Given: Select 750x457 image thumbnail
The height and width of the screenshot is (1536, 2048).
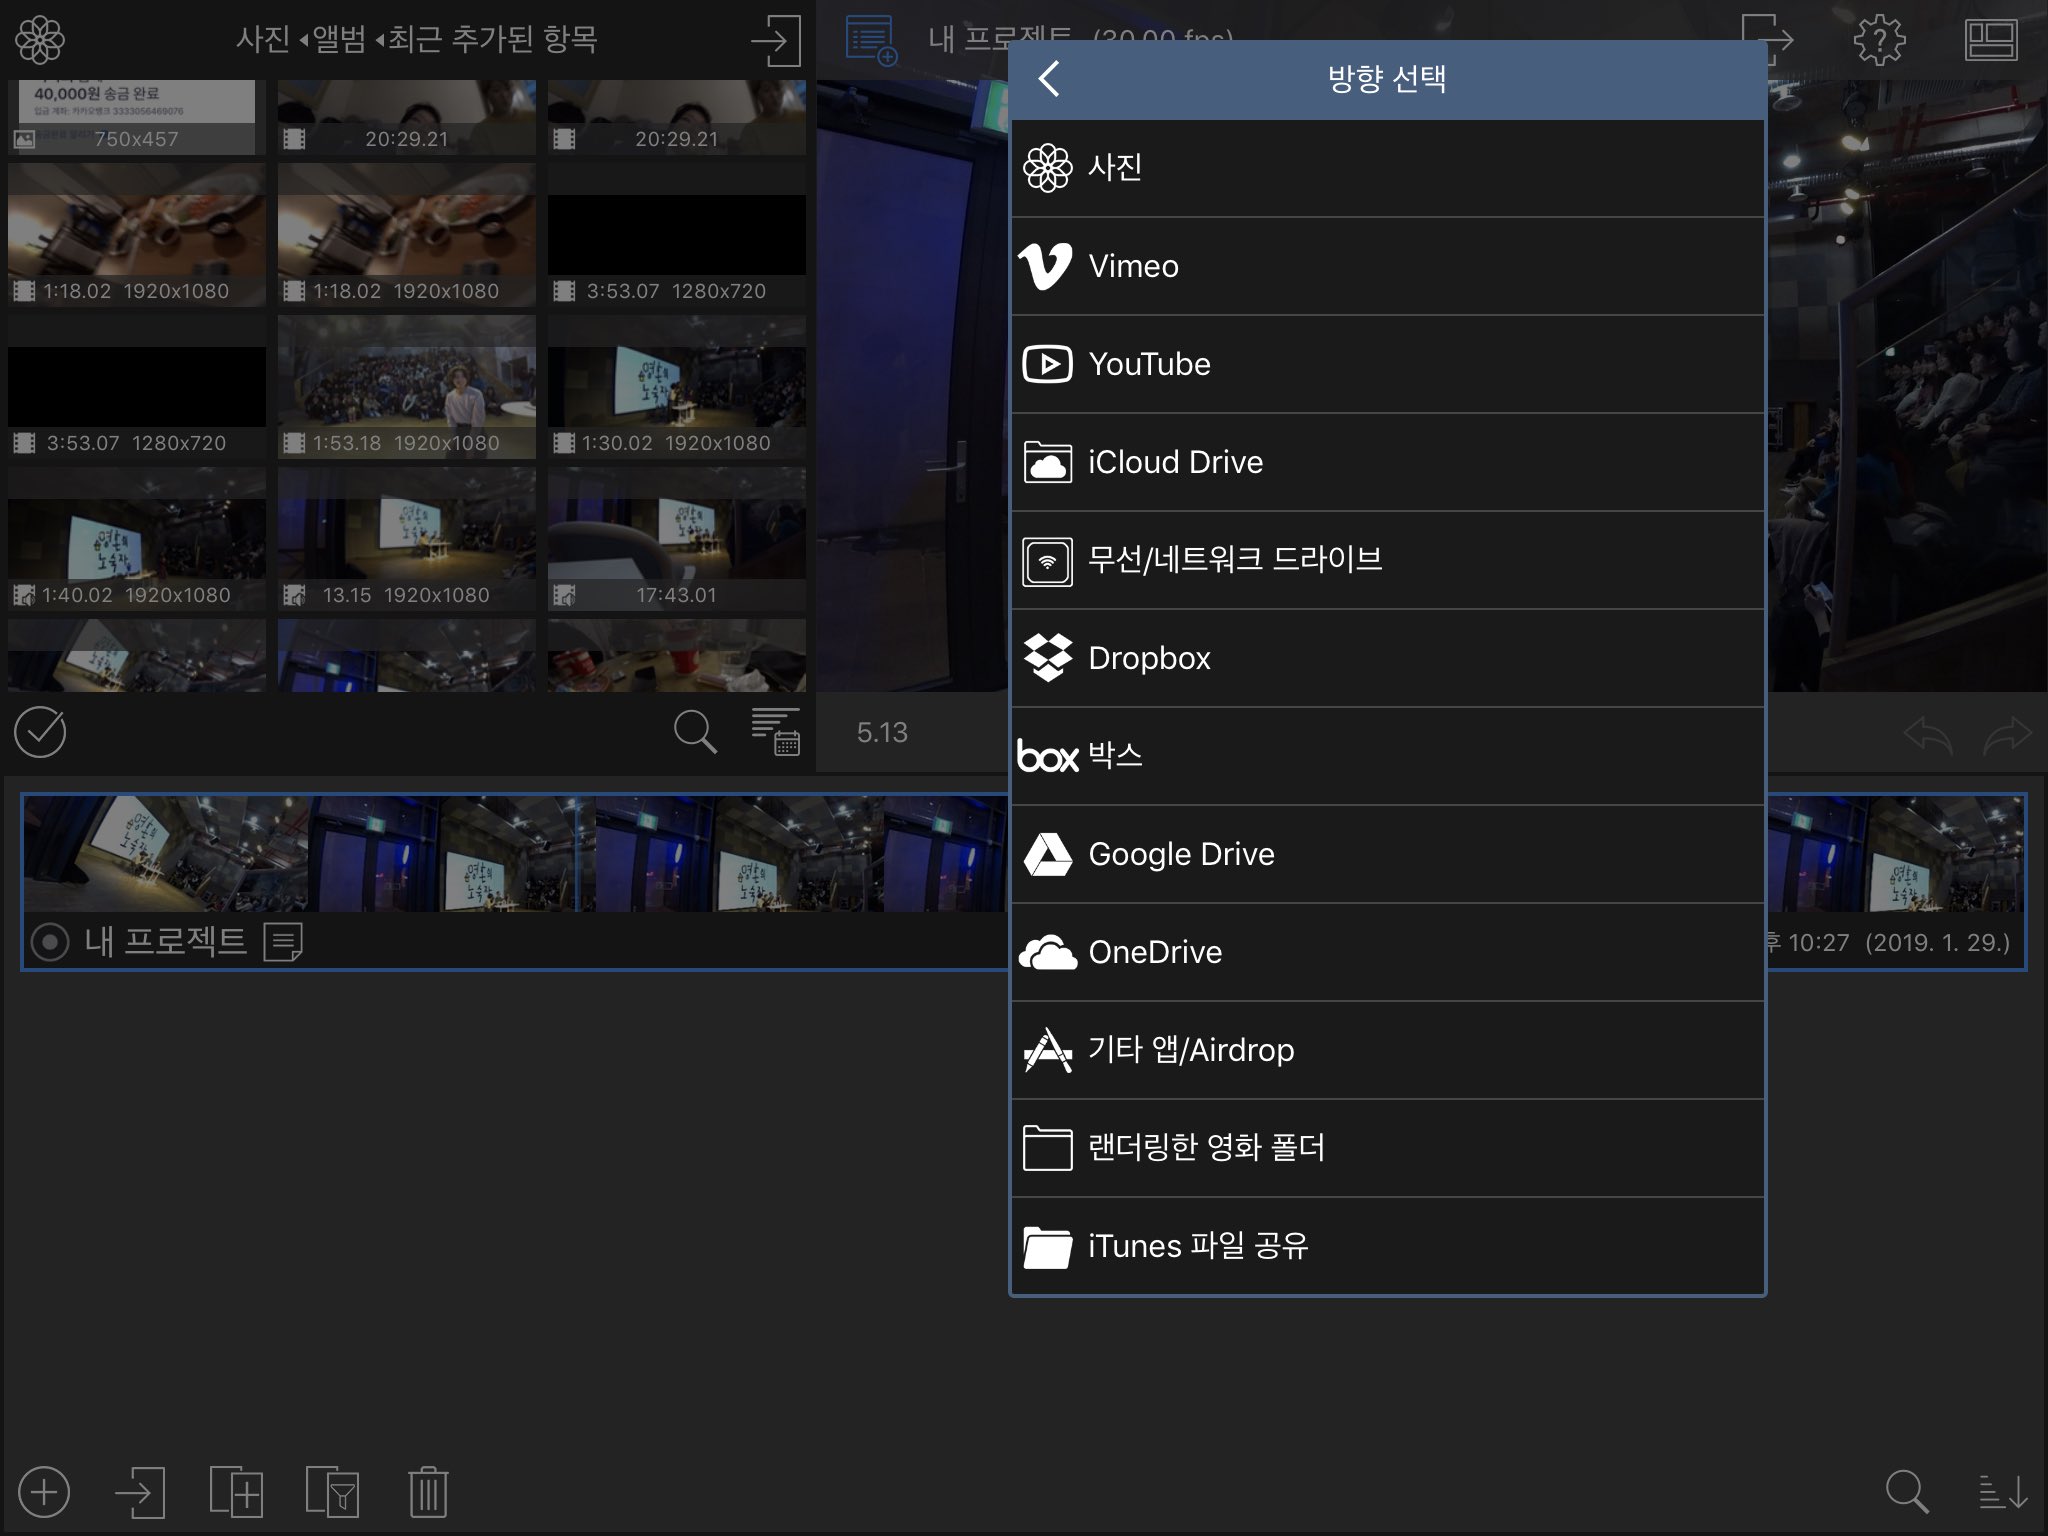Looking at the screenshot, I should [136, 117].
